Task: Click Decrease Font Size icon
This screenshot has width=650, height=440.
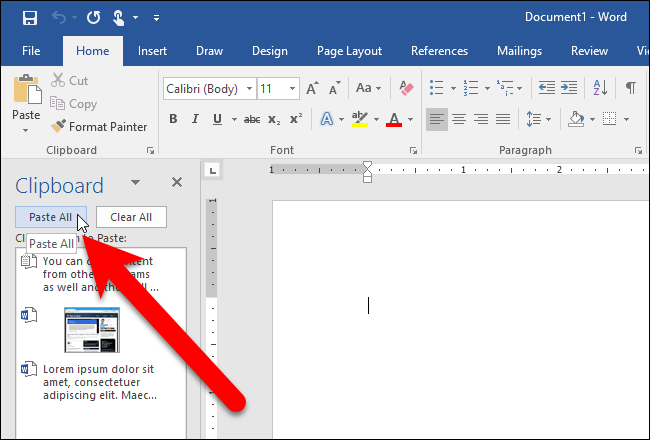Action: coord(335,88)
